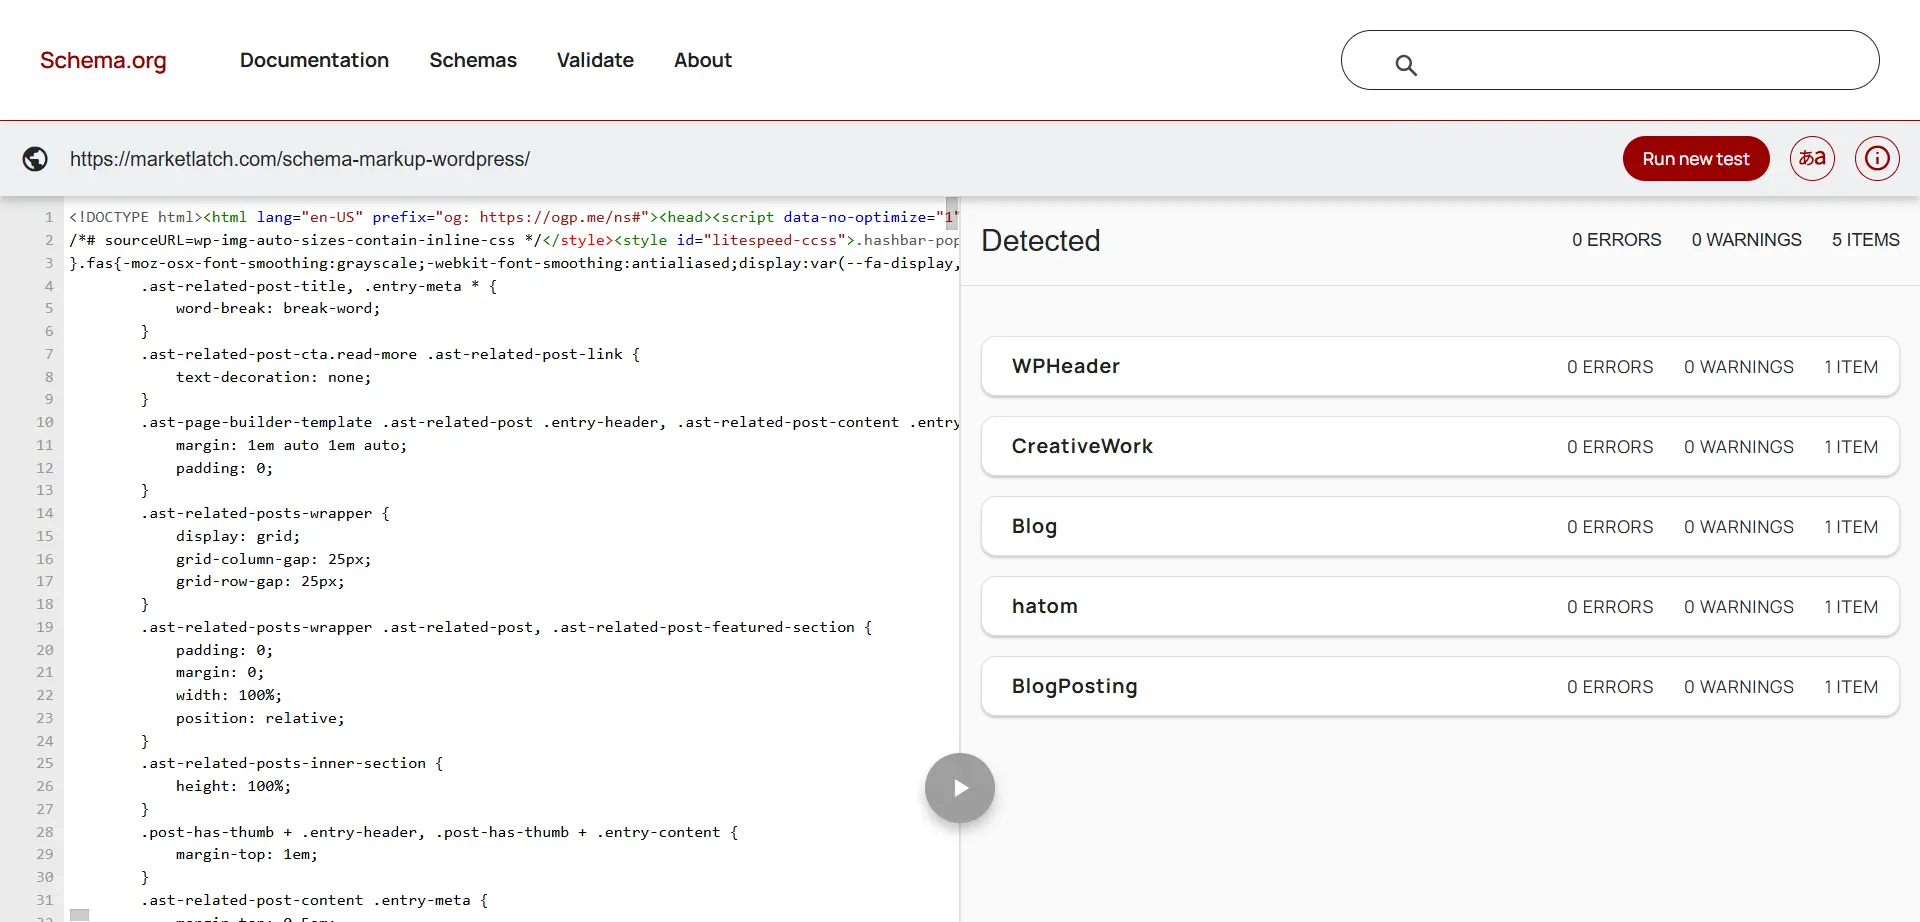Click the globe icon beside the URL
This screenshot has width=1920, height=922.
35,159
